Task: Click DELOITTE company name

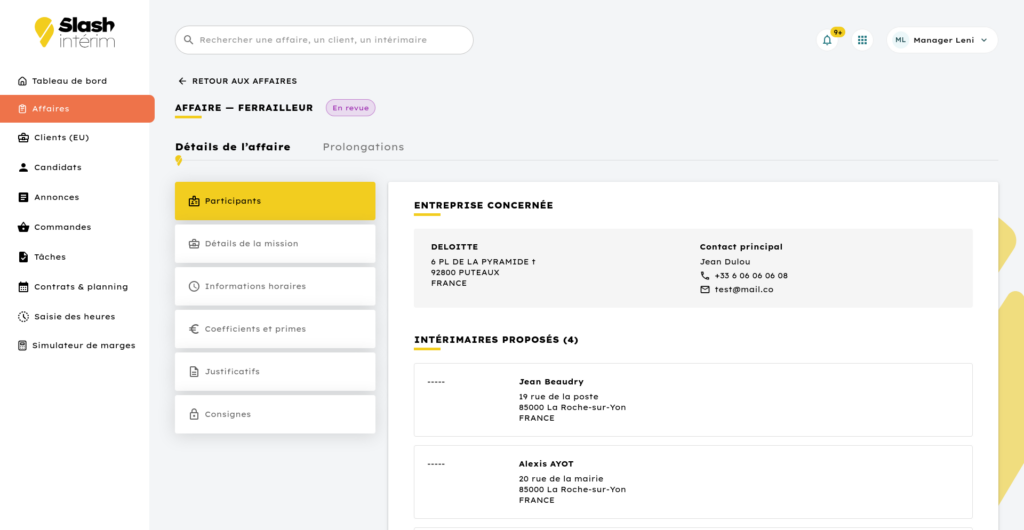Action: point(455,247)
